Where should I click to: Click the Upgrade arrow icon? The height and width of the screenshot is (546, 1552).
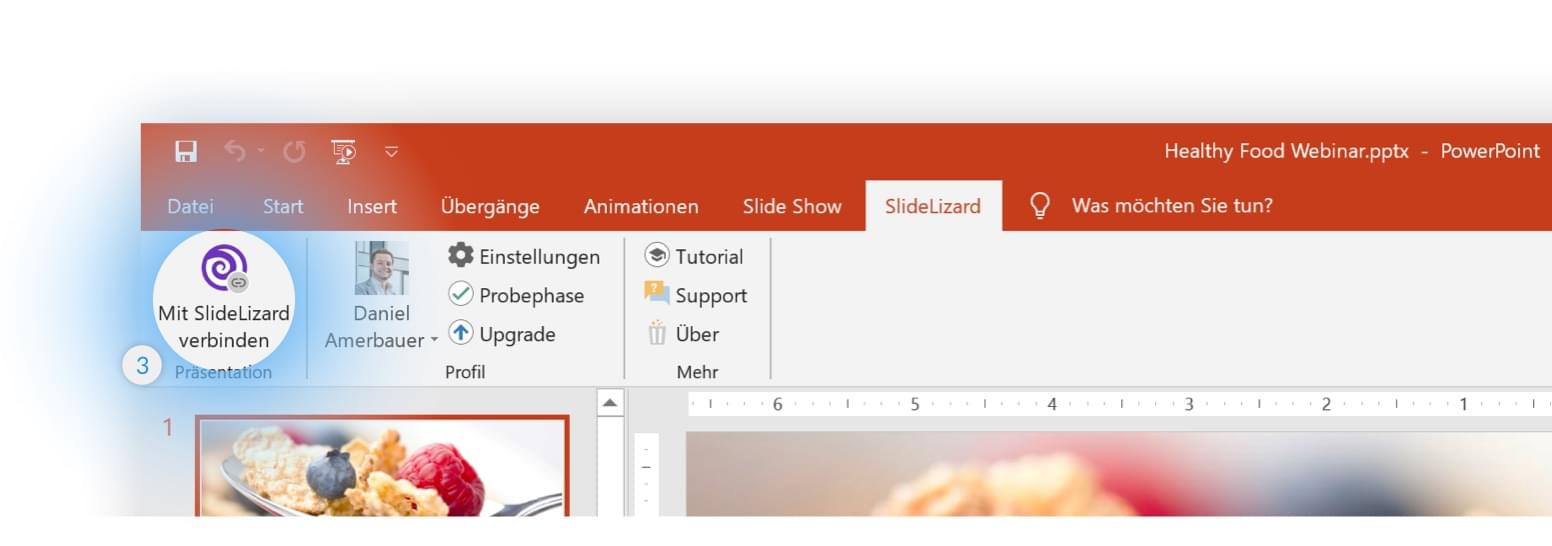(460, 334)
